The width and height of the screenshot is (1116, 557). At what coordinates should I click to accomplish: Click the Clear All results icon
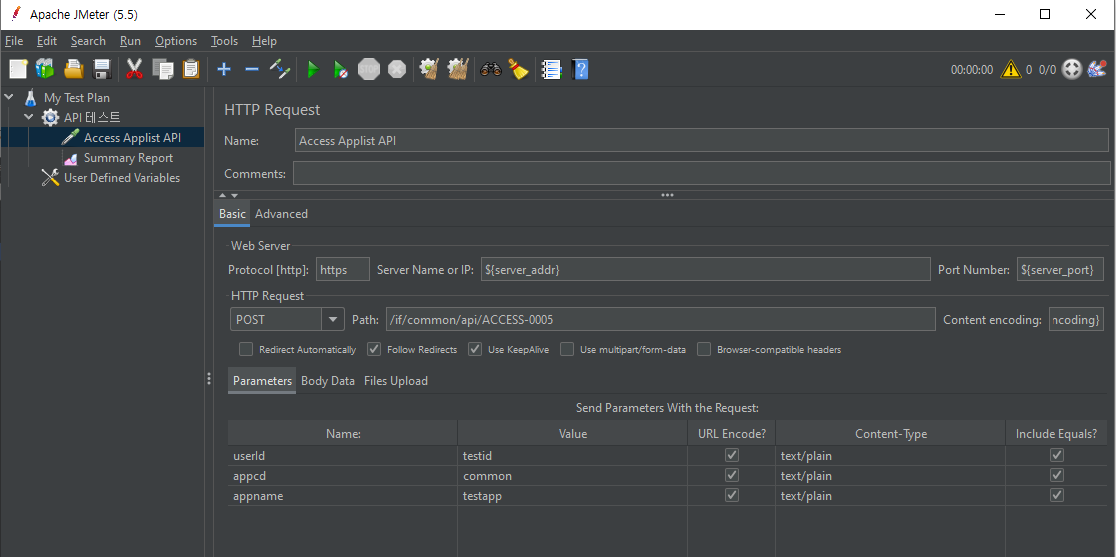(457, 70)
